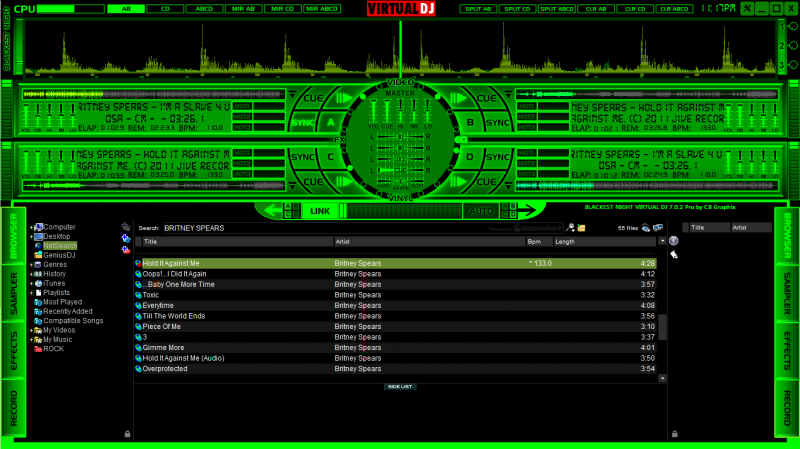The width and height of the screenshot is (800, 449).
Task: Click the right crossfader arrow
Action: (528, 210)
